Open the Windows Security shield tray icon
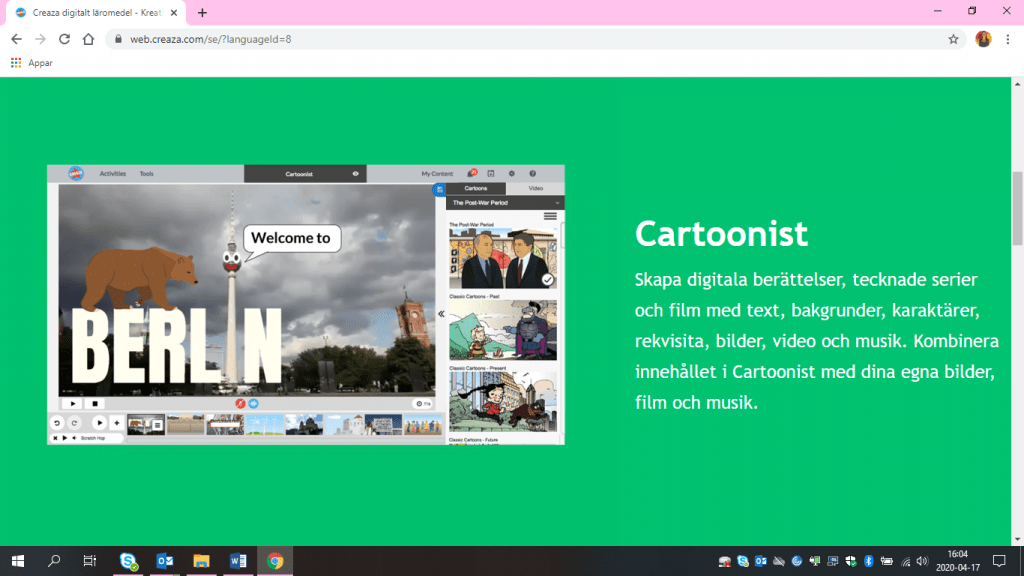1024x576 pixels. 850,562
